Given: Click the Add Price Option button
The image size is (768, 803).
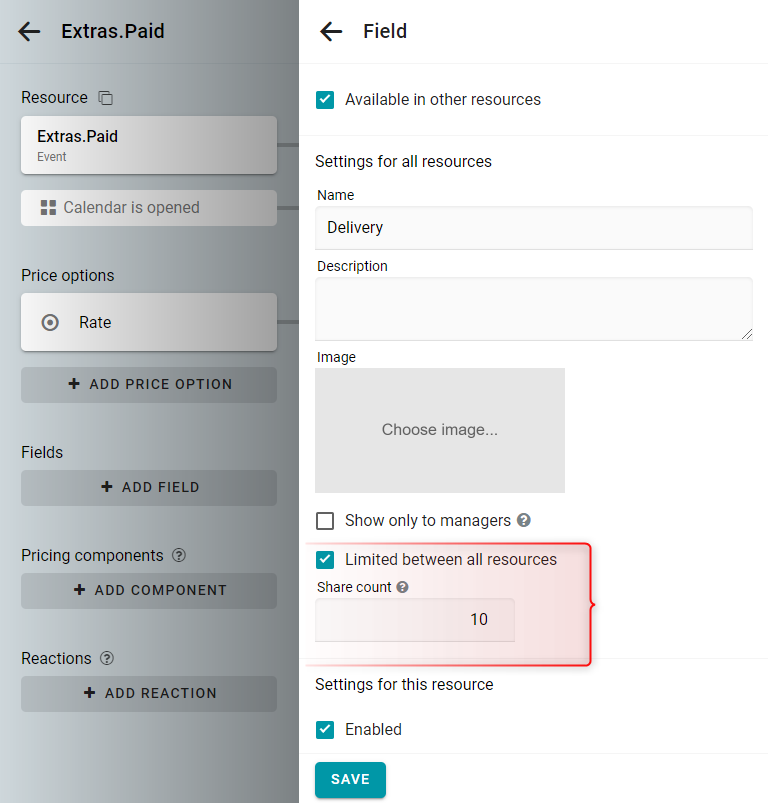Looking at the screenshot, I should pyautogui.click(x=149, y=385).
